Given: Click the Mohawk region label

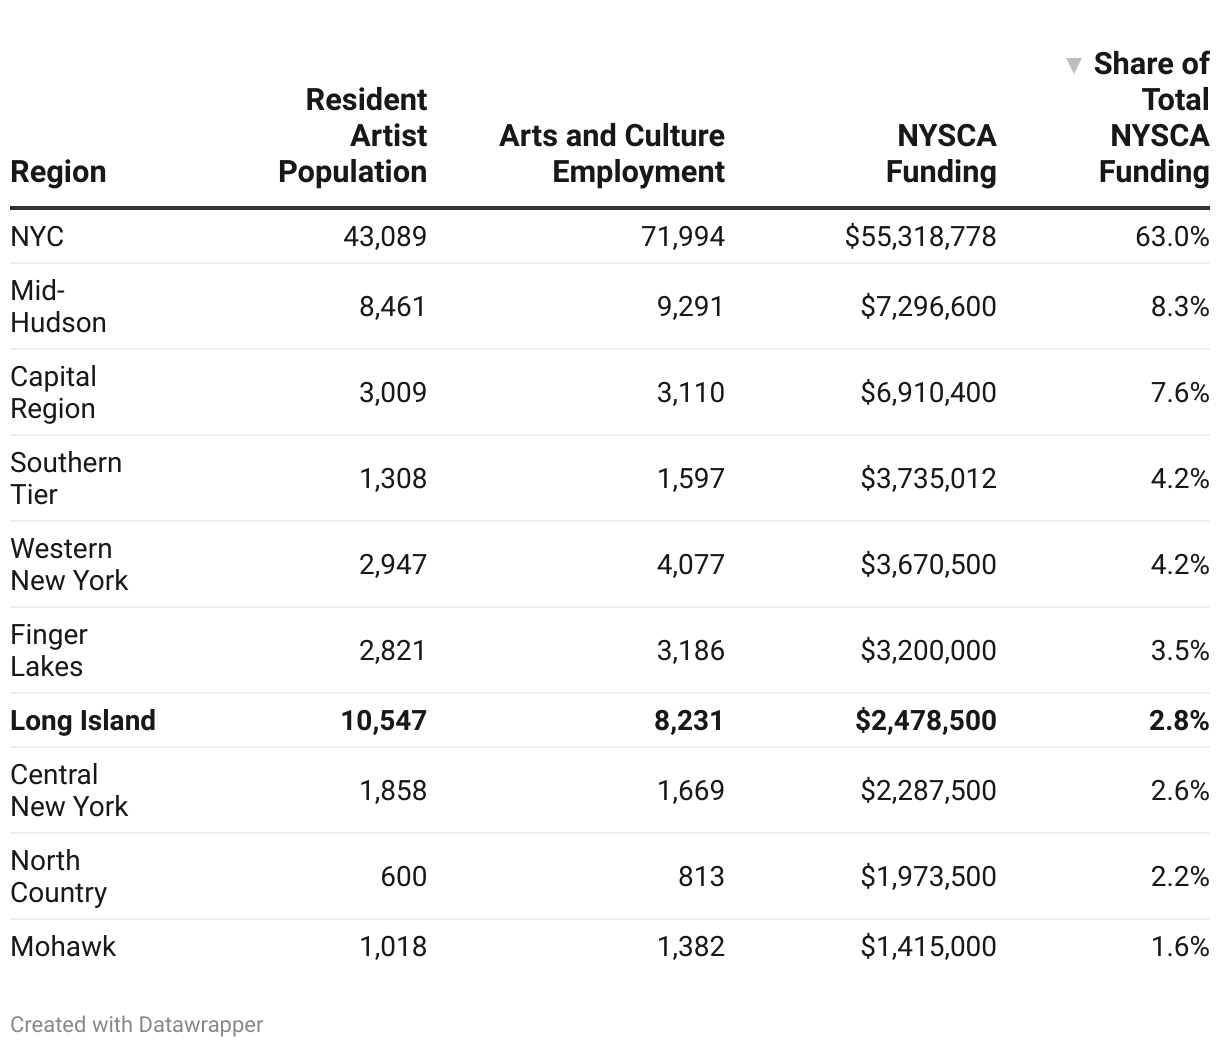Looking at the screenshot, I should pos(63,947).
